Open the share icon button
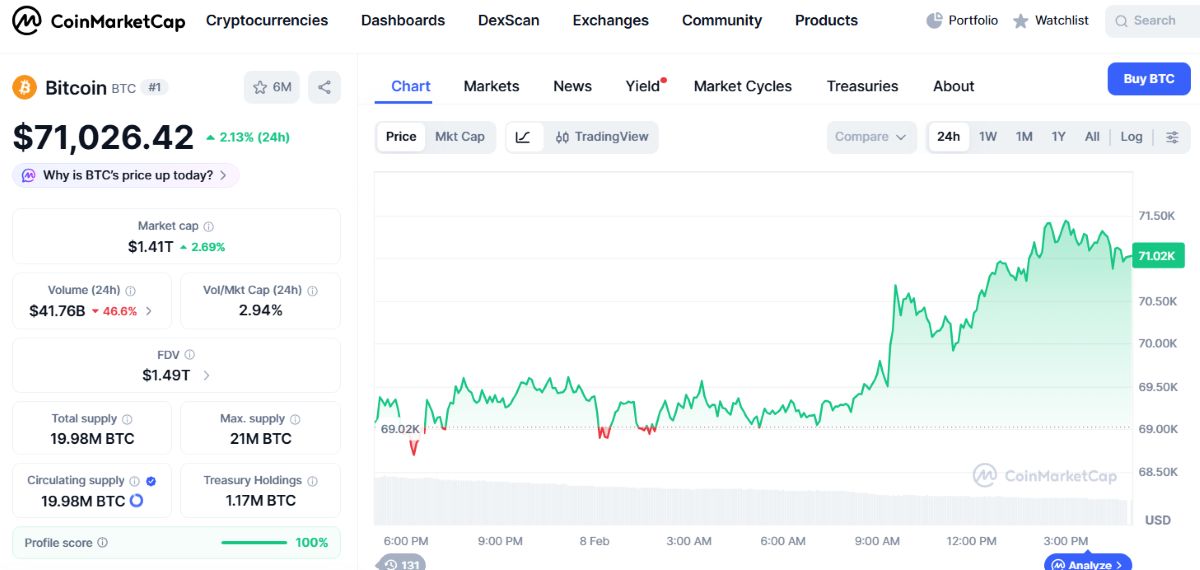 pyautogui.click(x=324, y=87)
